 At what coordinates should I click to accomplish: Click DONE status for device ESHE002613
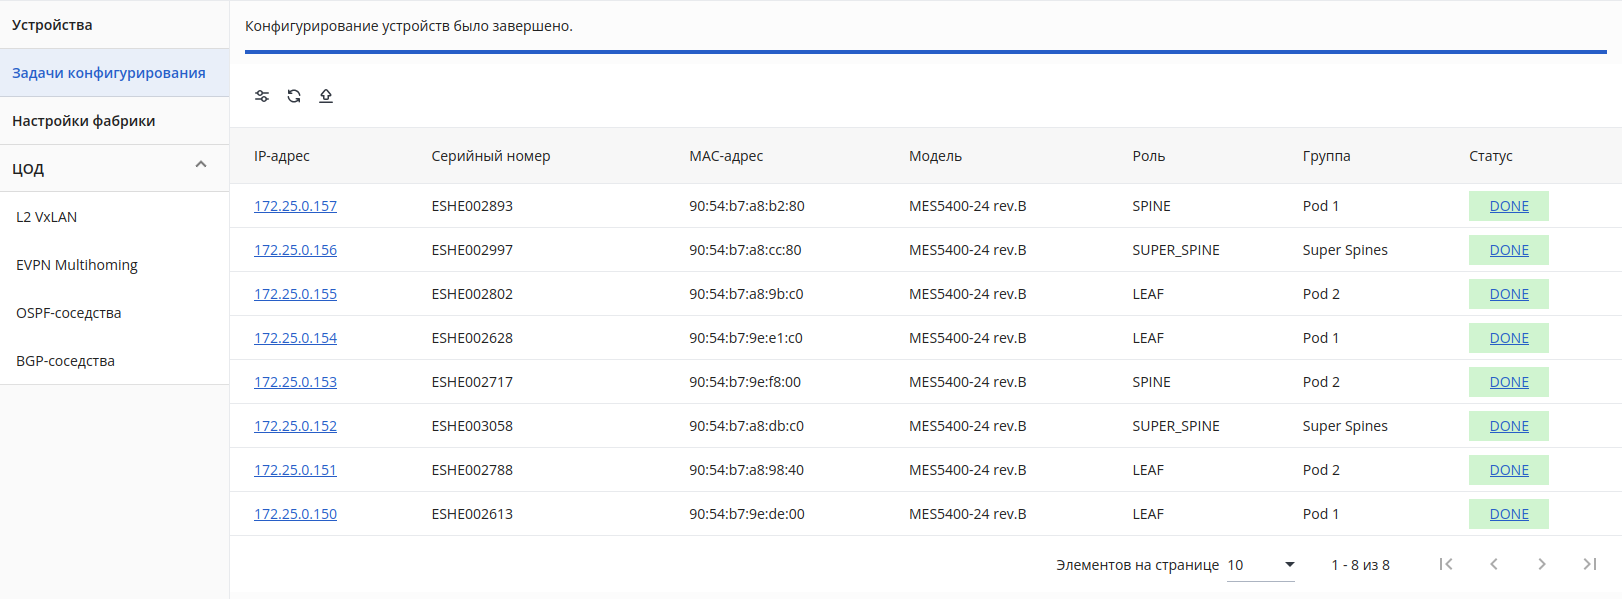1509,514
